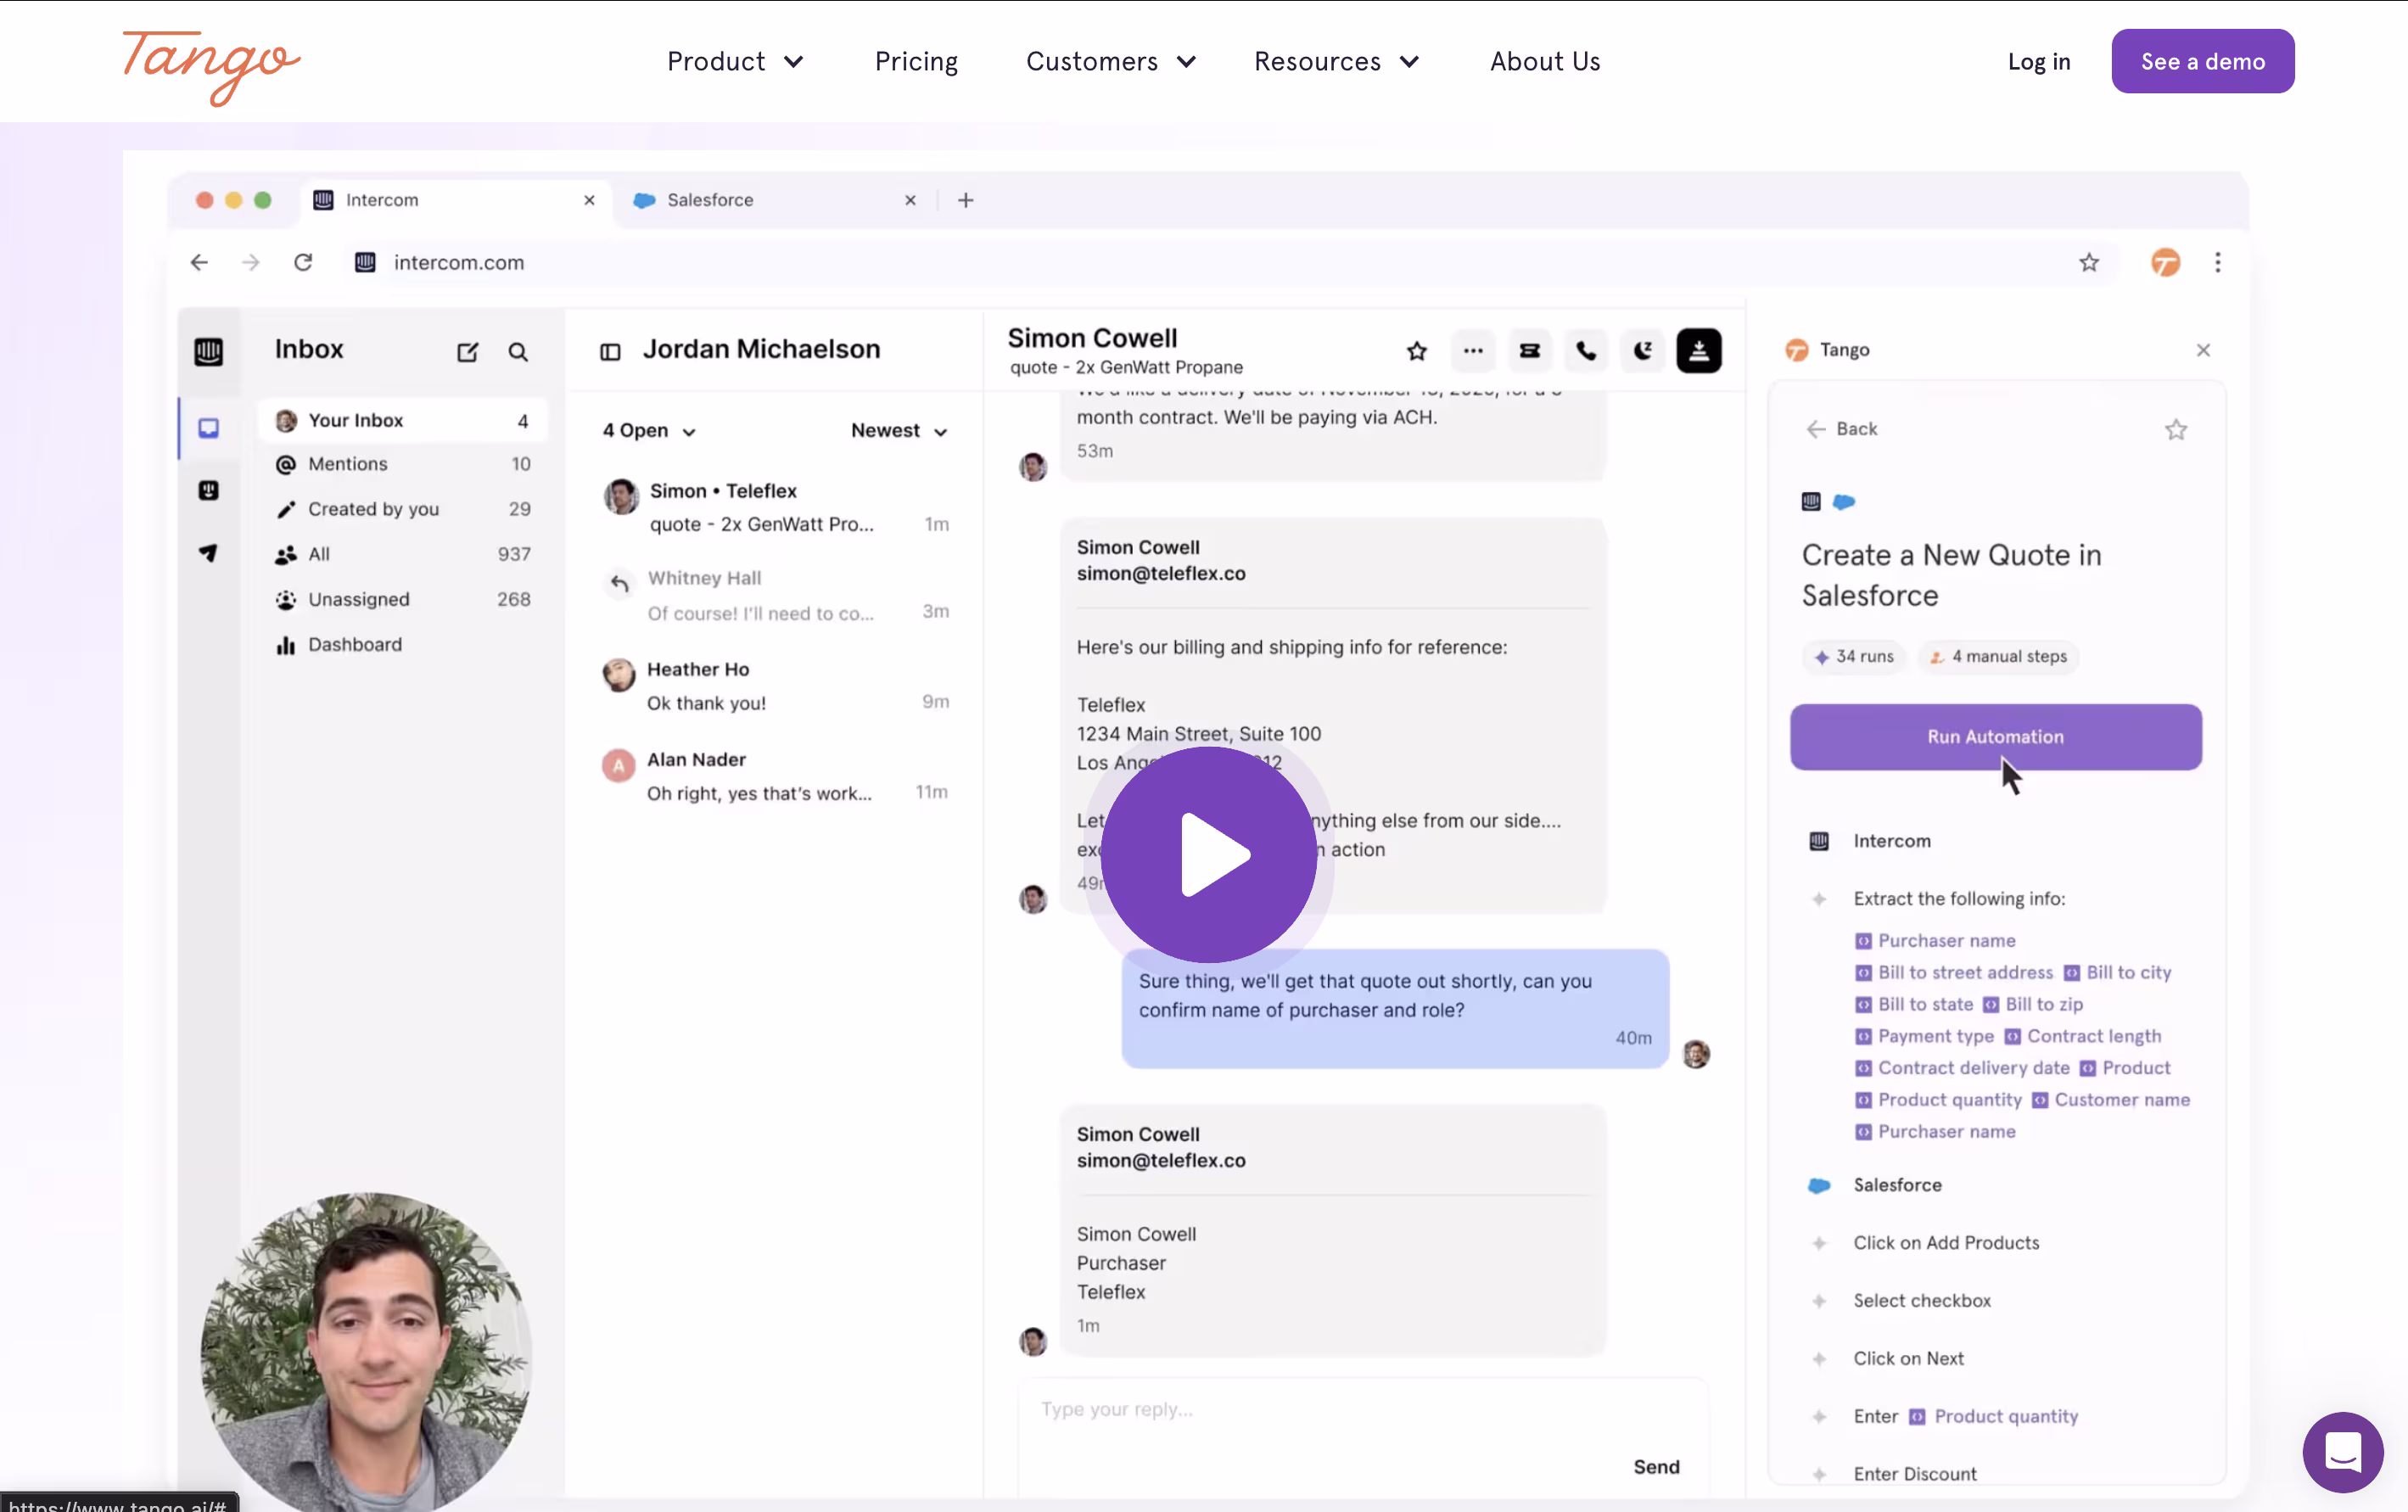Open the conversation more options ellipsis
The width and height of the screenshot is (2408, 1512).
click(x=1472, y=351)
